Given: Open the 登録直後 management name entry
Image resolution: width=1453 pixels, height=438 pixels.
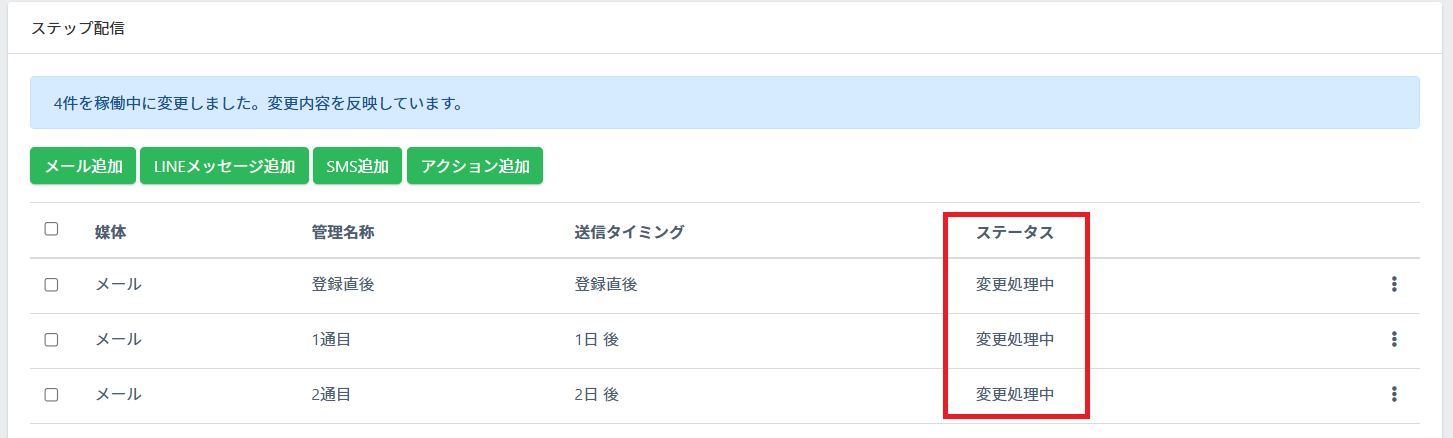Looking at the screenshot, I should (343, 285).
